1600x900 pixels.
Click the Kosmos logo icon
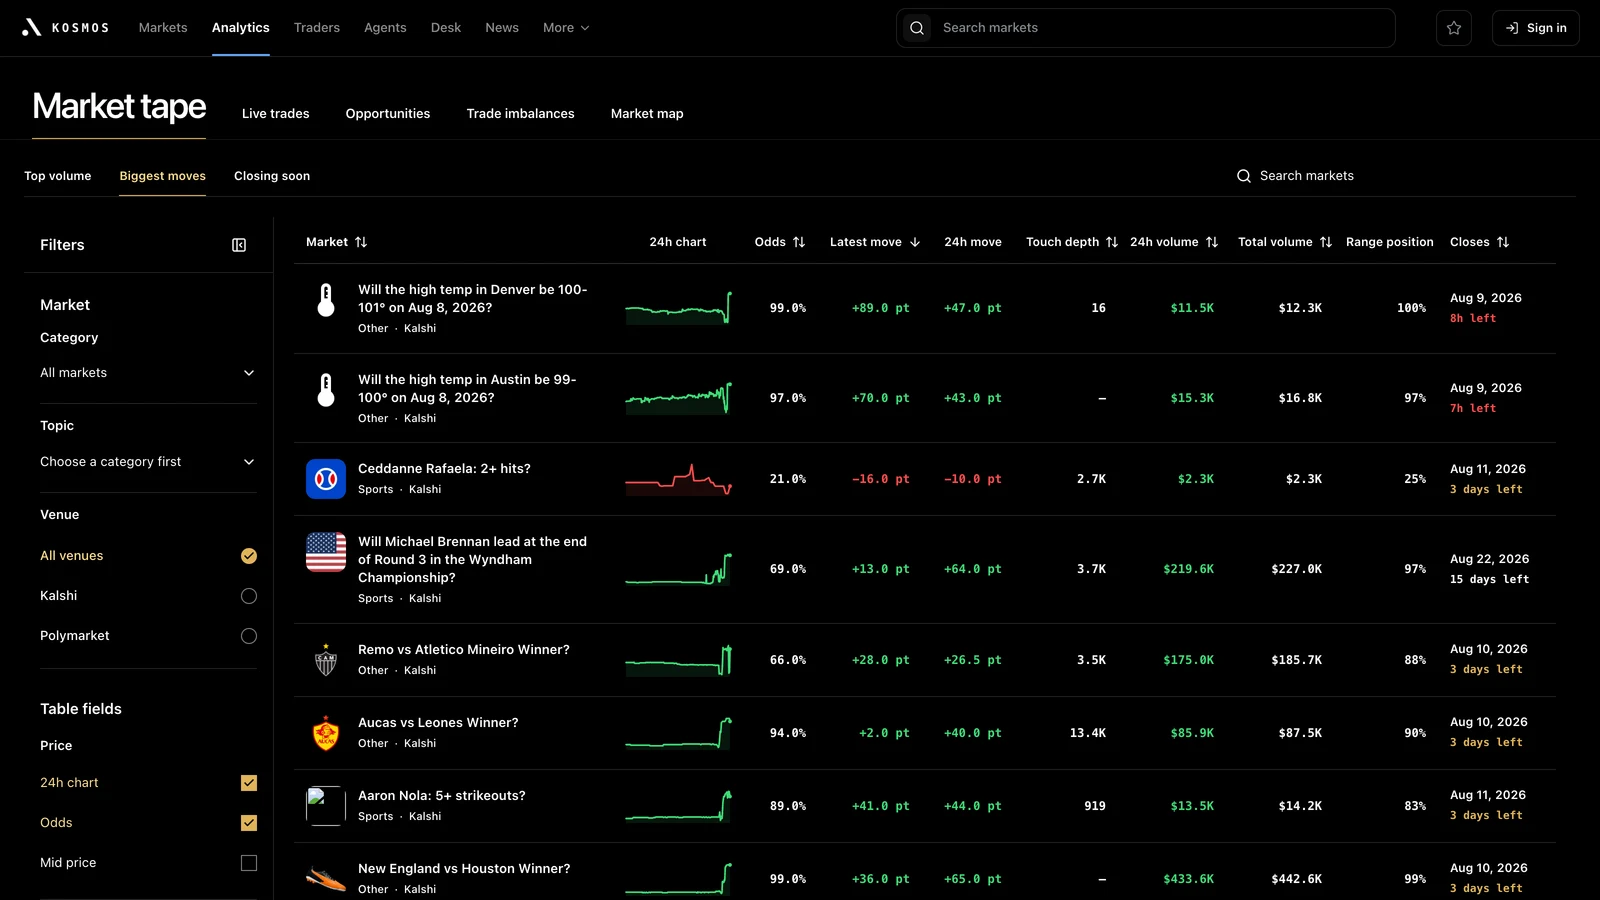pos(32,28)
